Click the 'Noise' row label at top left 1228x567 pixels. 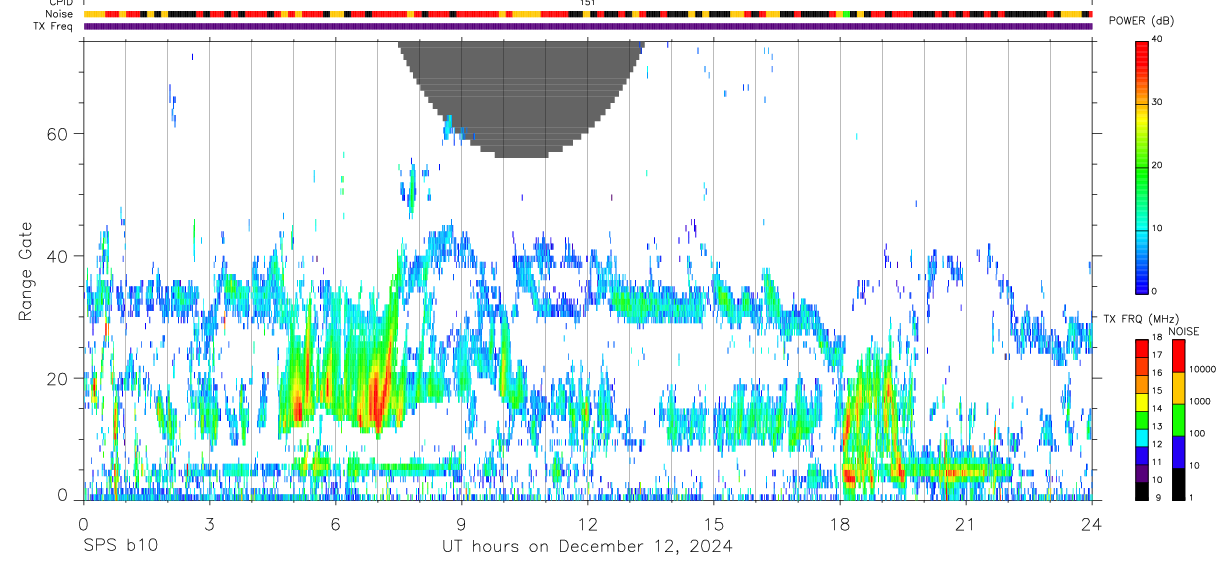59,14
